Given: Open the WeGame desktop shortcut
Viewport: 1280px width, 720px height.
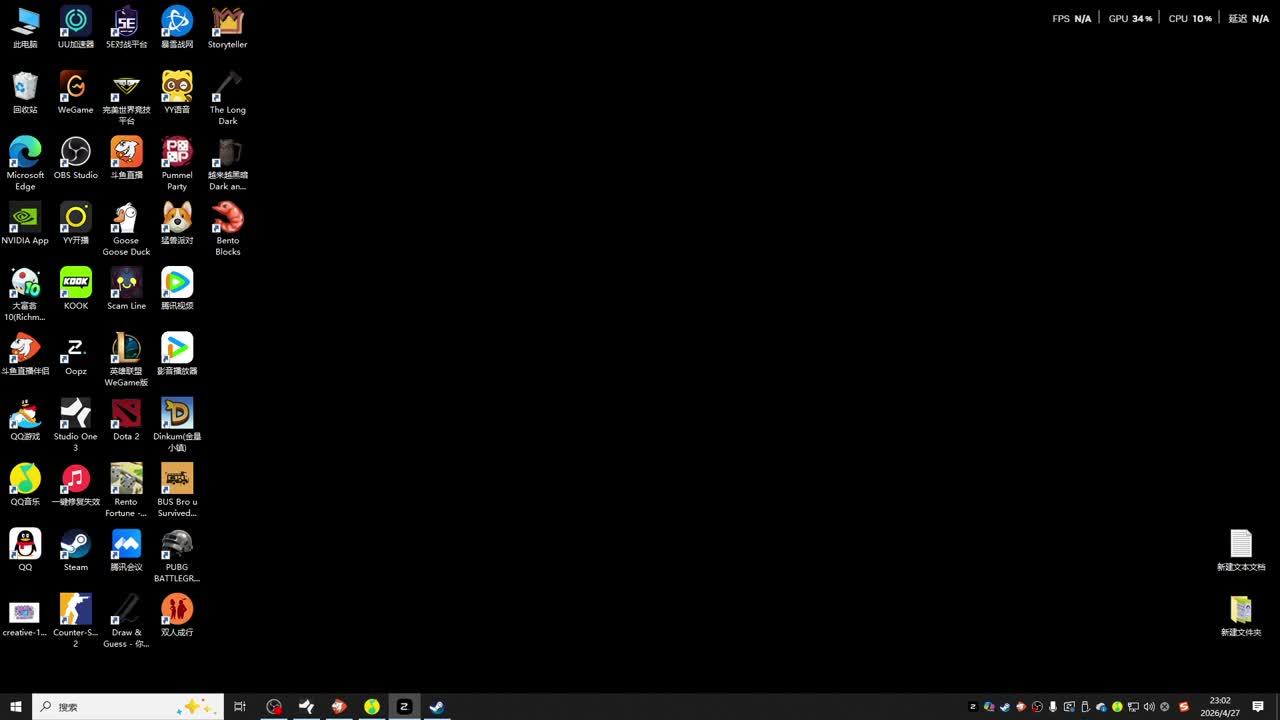Looking at the screenshot, I should 76,88.
